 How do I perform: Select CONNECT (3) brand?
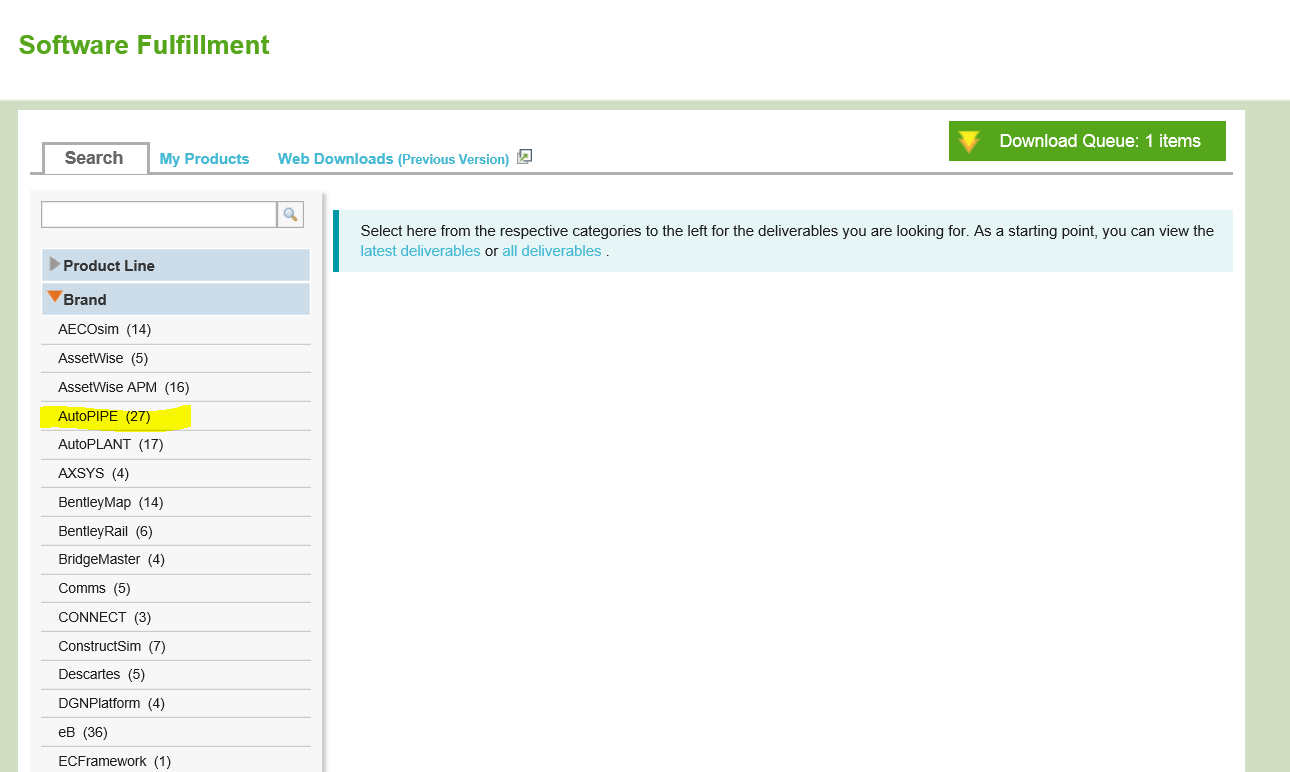tap(105, 617)
